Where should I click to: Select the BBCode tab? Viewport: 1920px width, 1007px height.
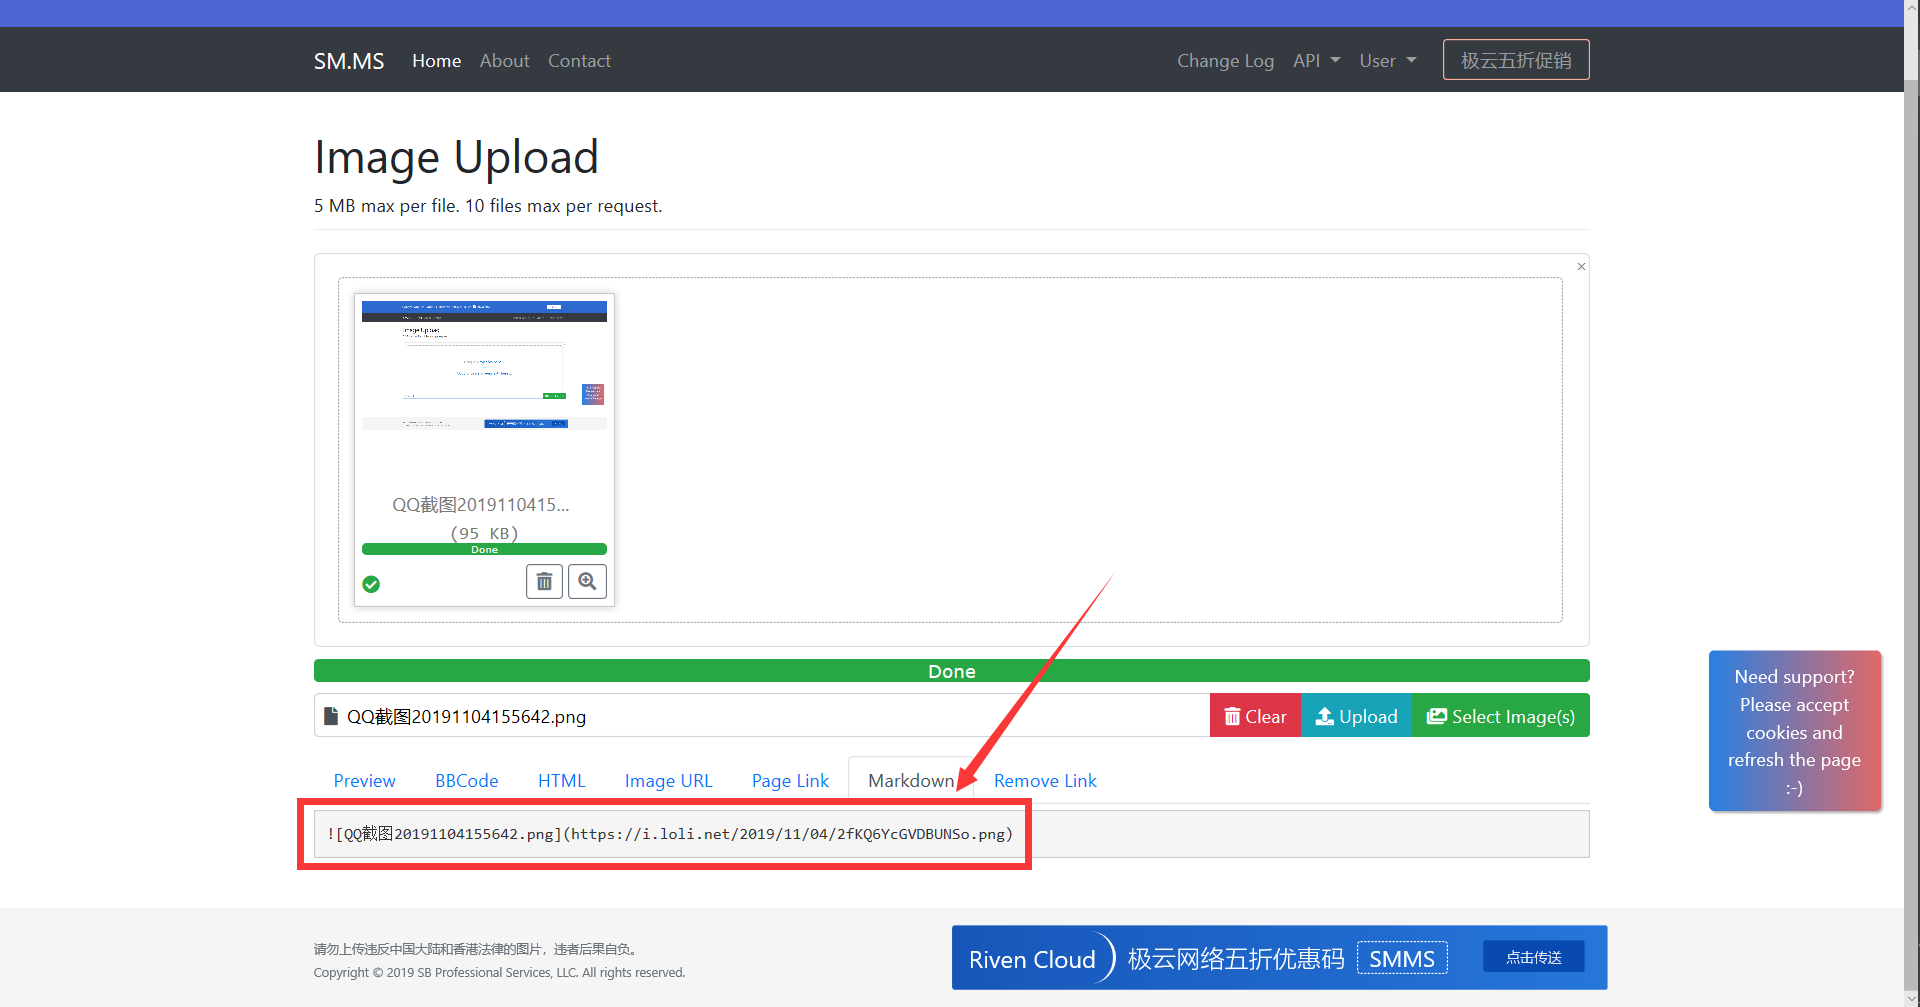(466, 780)
